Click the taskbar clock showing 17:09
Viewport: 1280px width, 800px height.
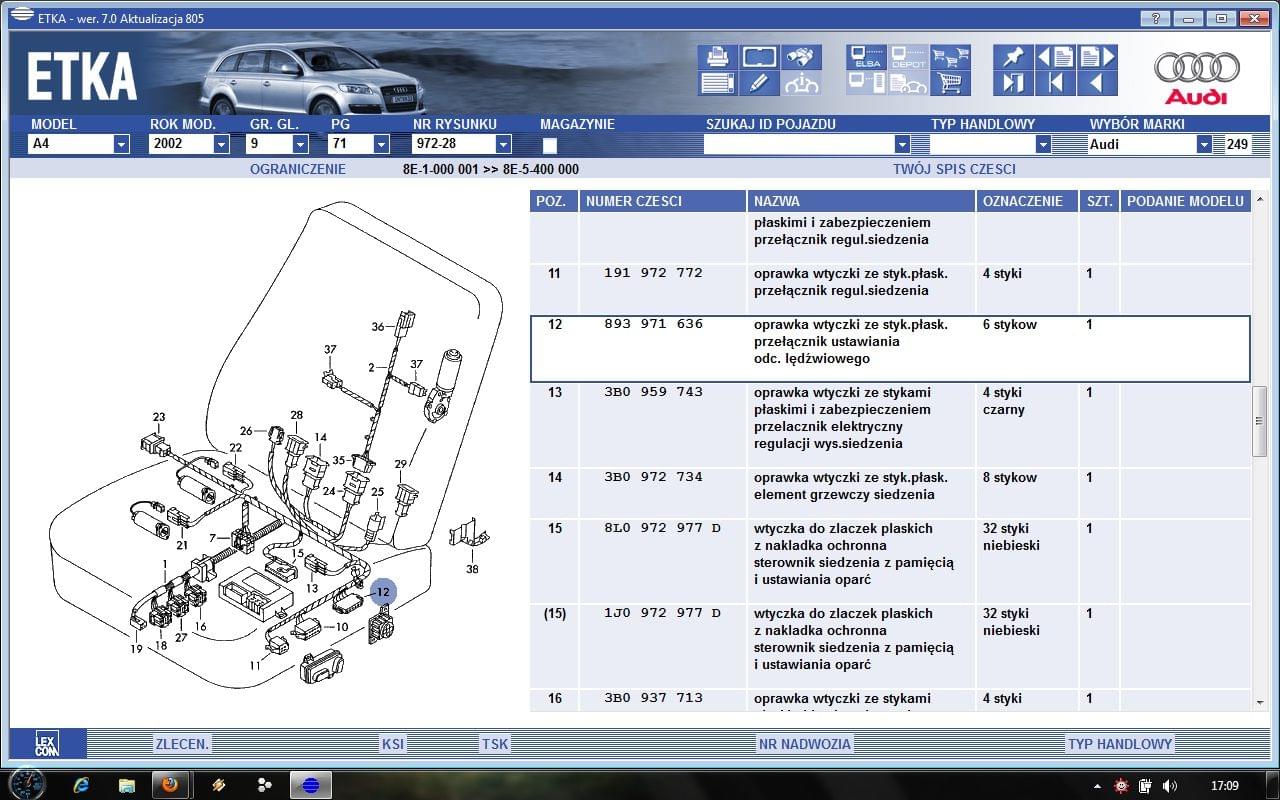(x=1224, y=786)
